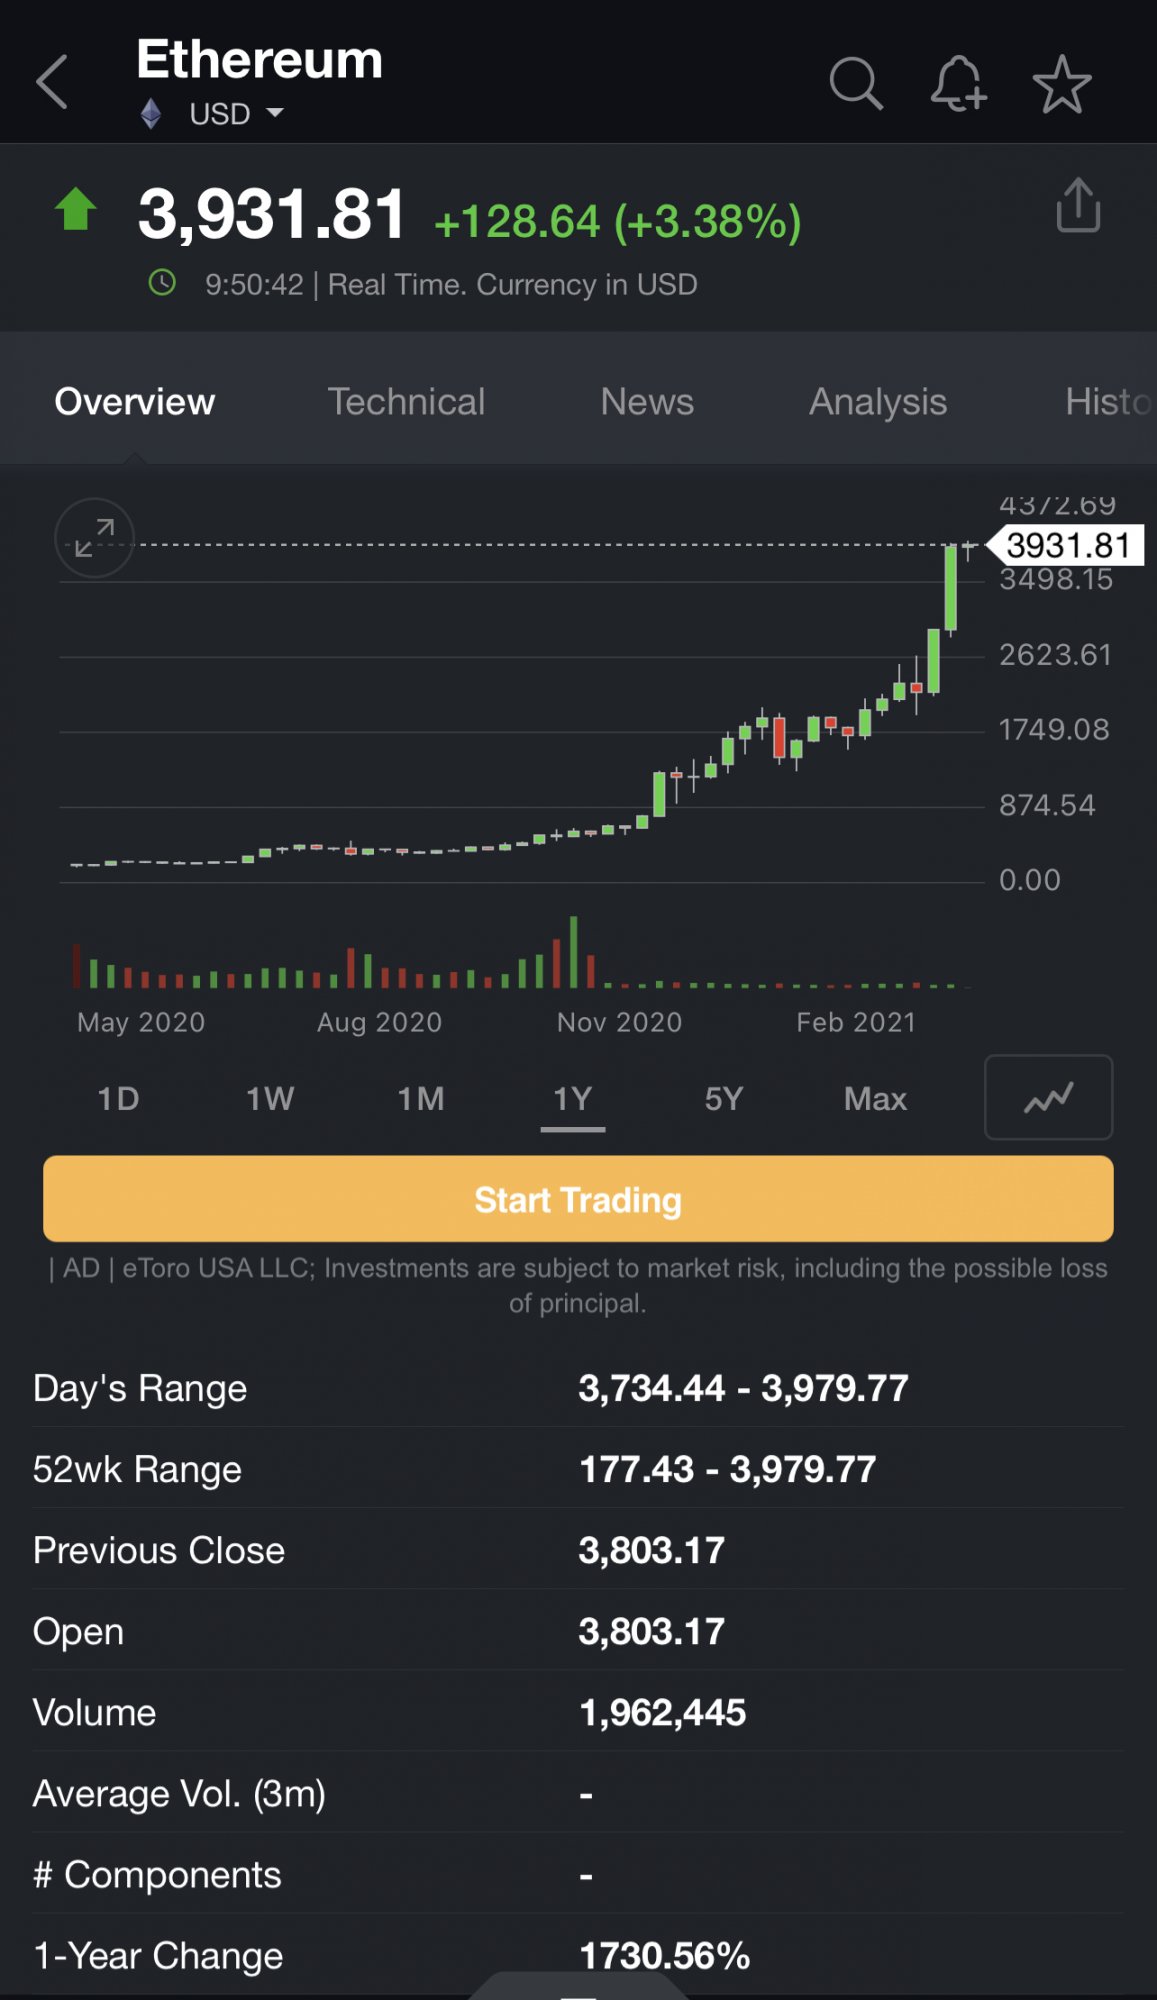Tap the back arrow icon
This screenshot has width=1157, height=2000.
tap(52, 82)
